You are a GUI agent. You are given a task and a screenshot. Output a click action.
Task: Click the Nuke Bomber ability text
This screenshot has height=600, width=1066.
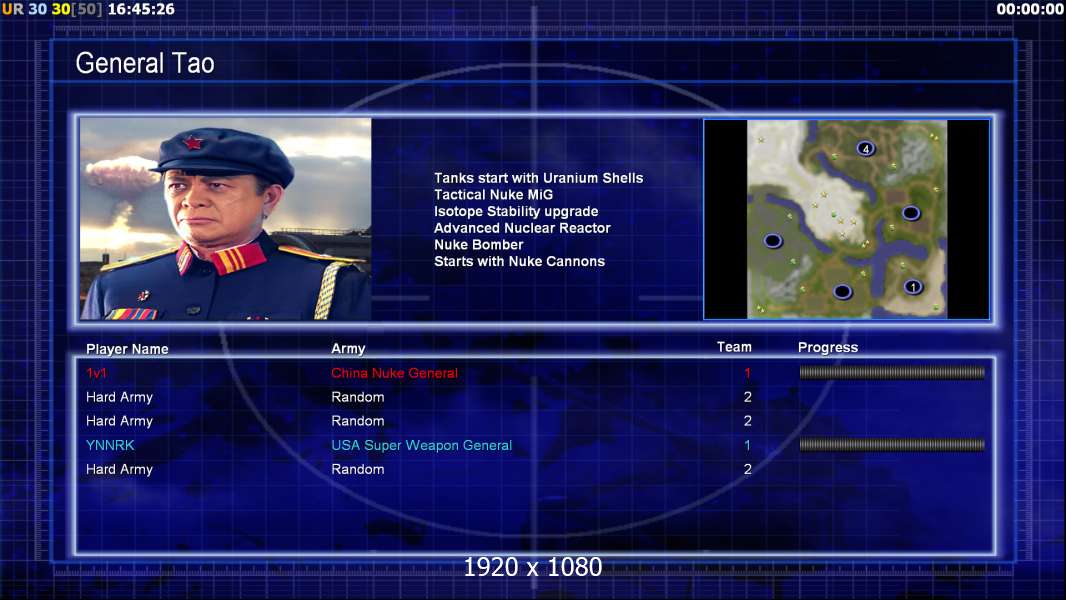click(x=479, y=245)
